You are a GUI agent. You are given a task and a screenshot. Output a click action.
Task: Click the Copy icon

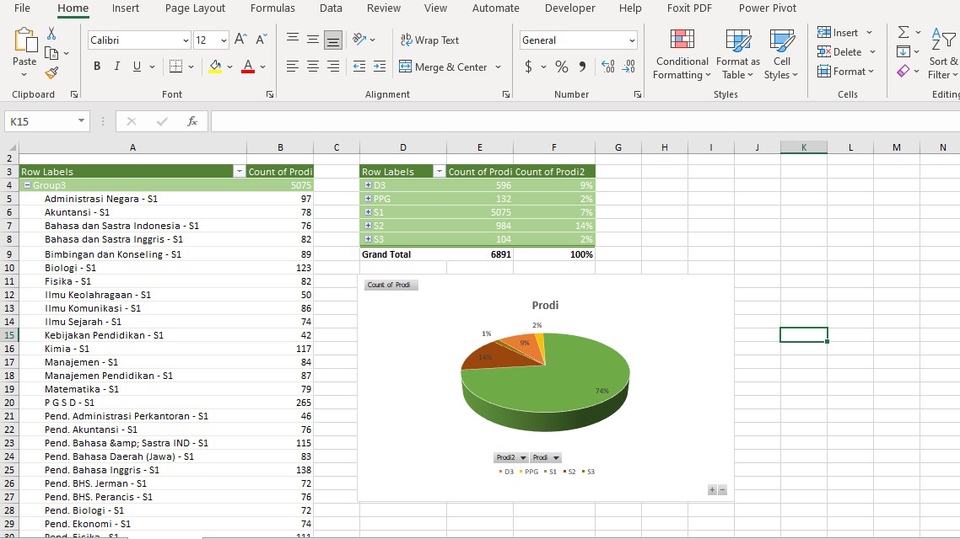[51, 53]
